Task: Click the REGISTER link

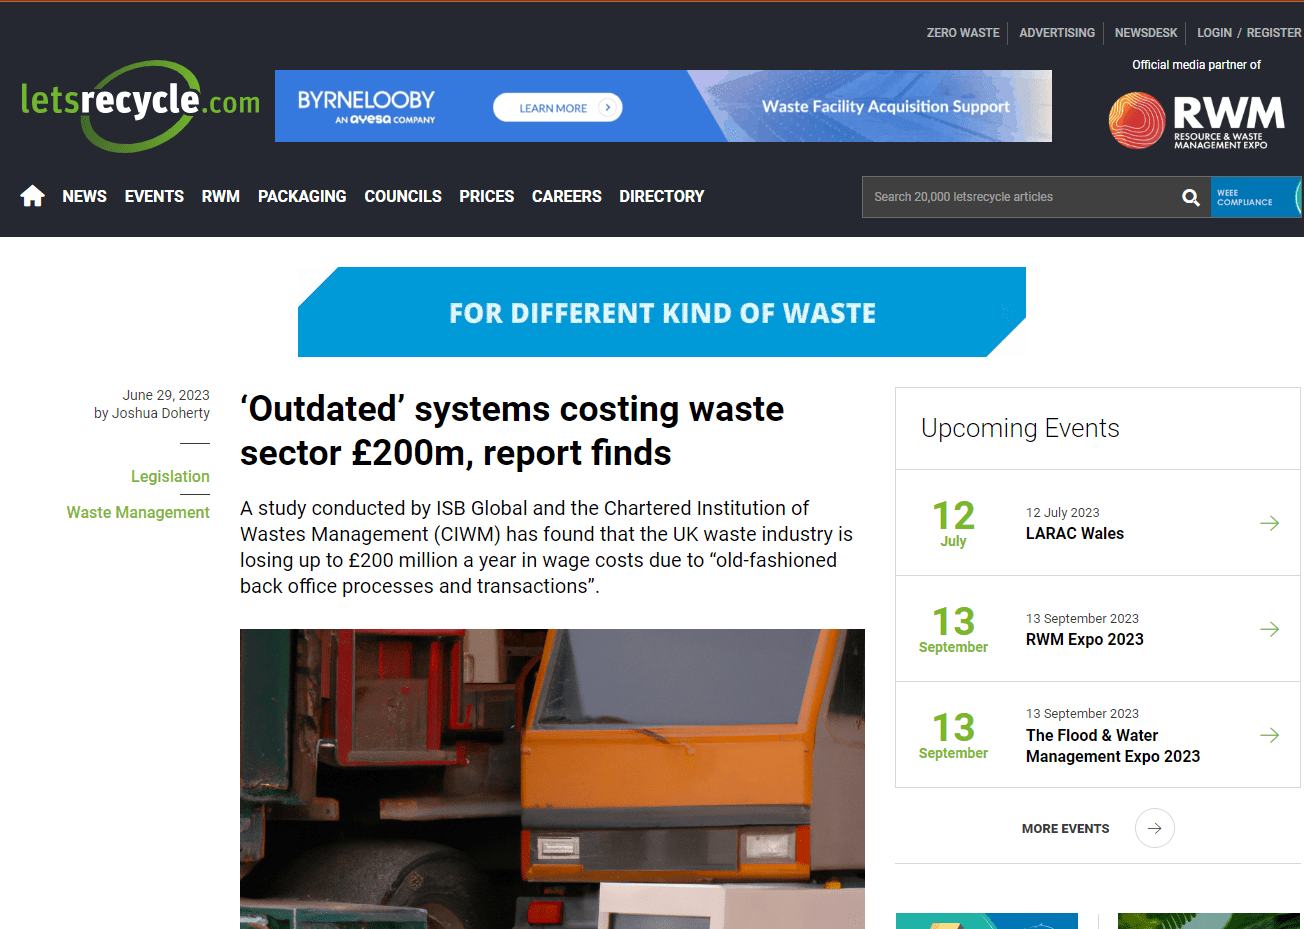Action: 1274,33
